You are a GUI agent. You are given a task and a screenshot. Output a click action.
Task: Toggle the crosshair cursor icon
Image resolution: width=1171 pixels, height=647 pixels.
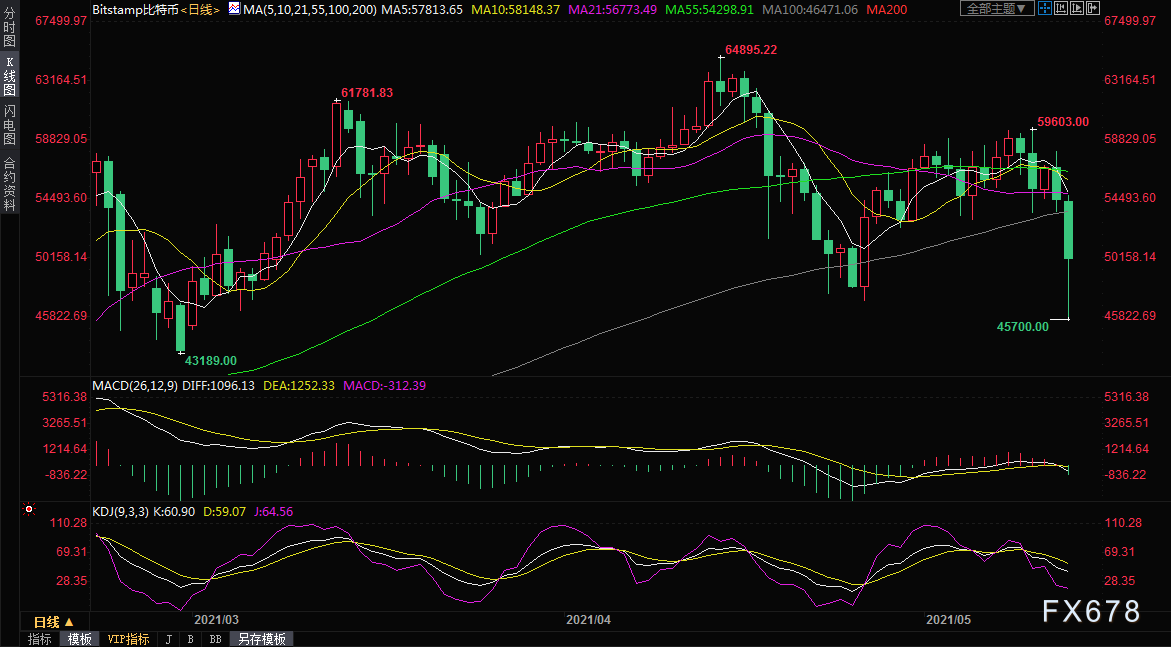pos(1045,8)
